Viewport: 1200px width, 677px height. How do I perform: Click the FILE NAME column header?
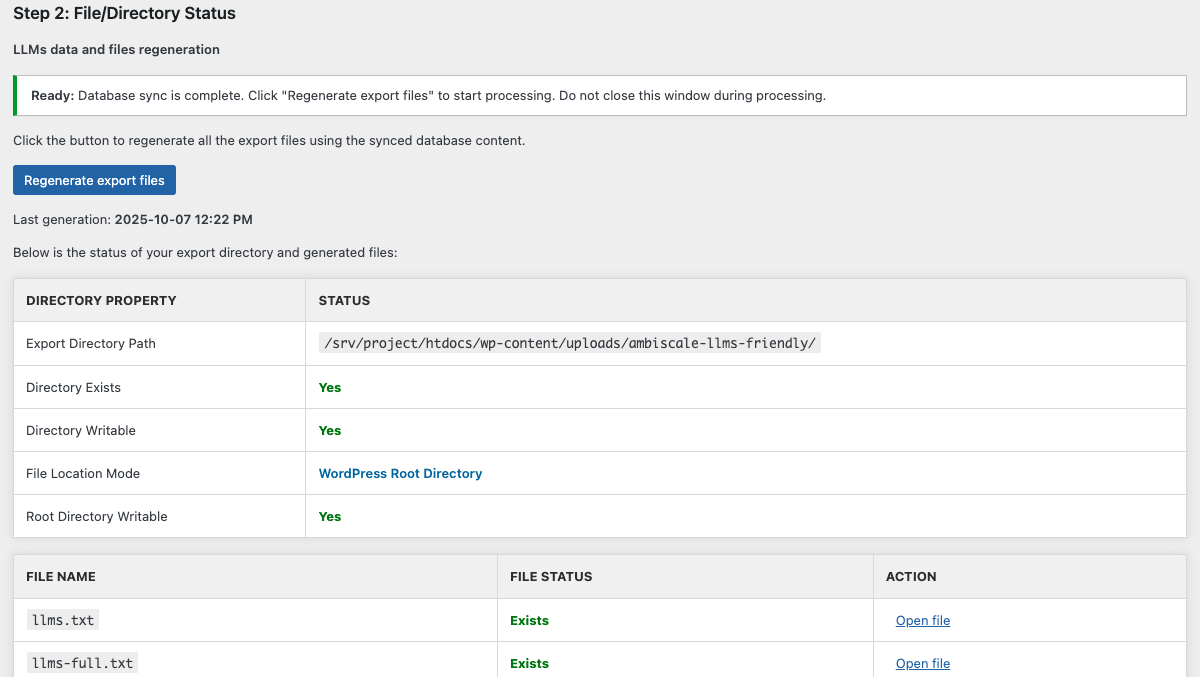point(61,577)
